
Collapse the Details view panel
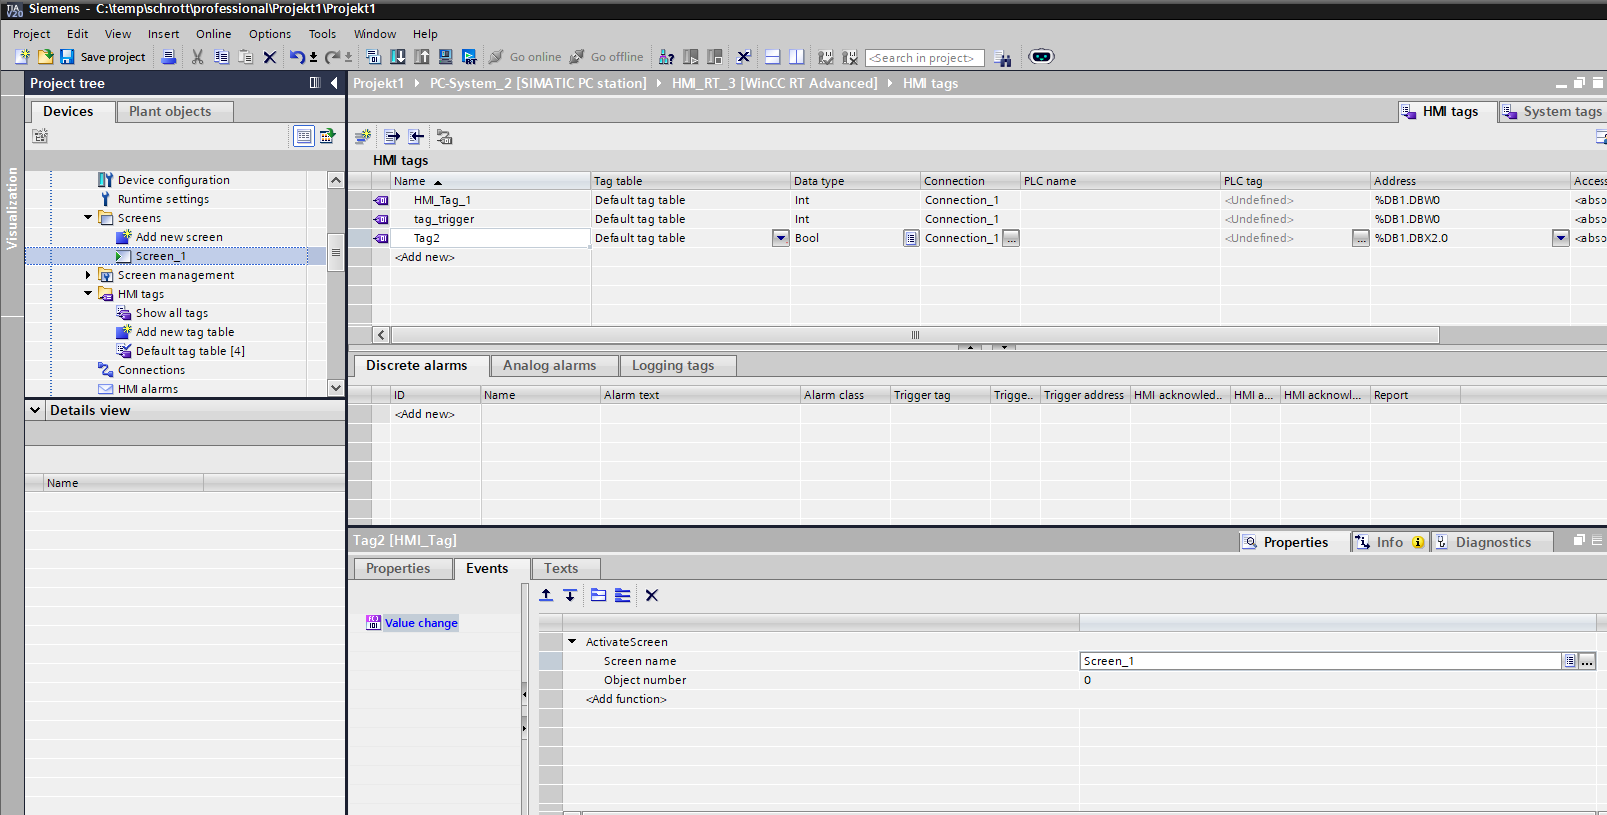coord(36,410)
